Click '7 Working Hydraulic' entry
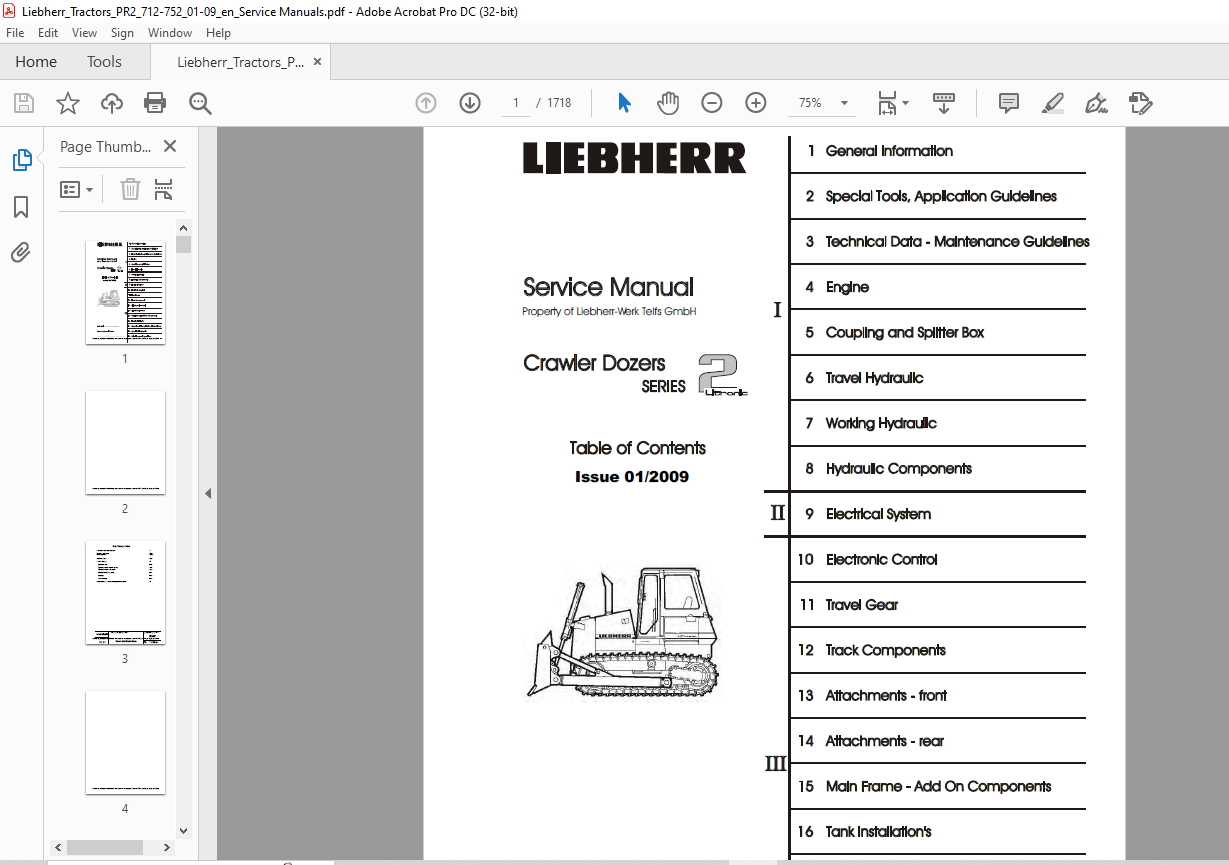The height and width of the screenshot is (865, 1229). click(x=871, y=423)
